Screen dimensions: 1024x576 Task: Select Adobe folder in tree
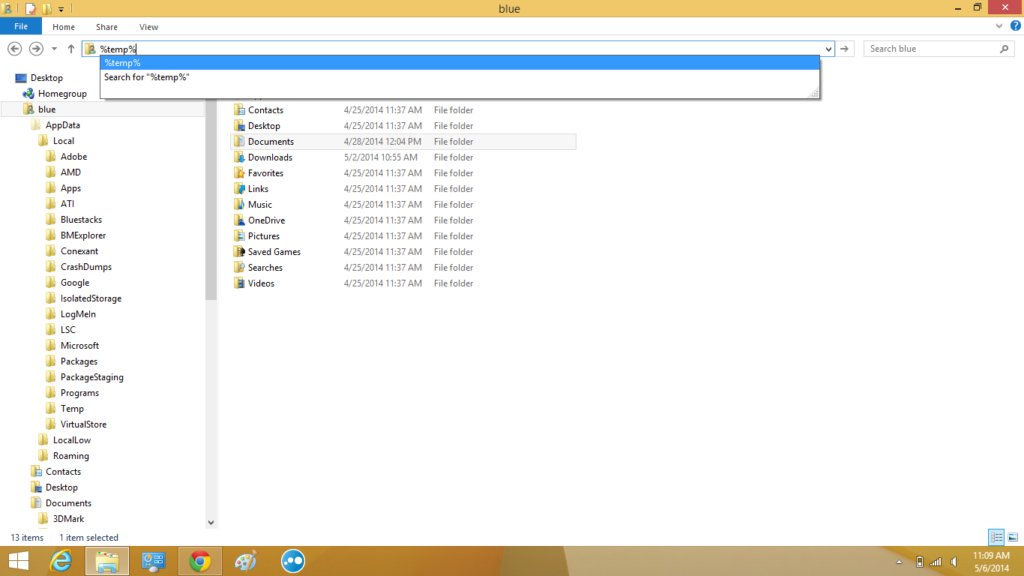tap(74, 157)
